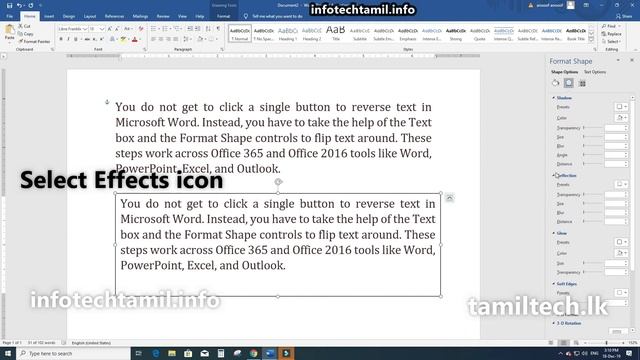Switch to the Layout ribbon tab
Screen dimensions: 640x360
90,16
